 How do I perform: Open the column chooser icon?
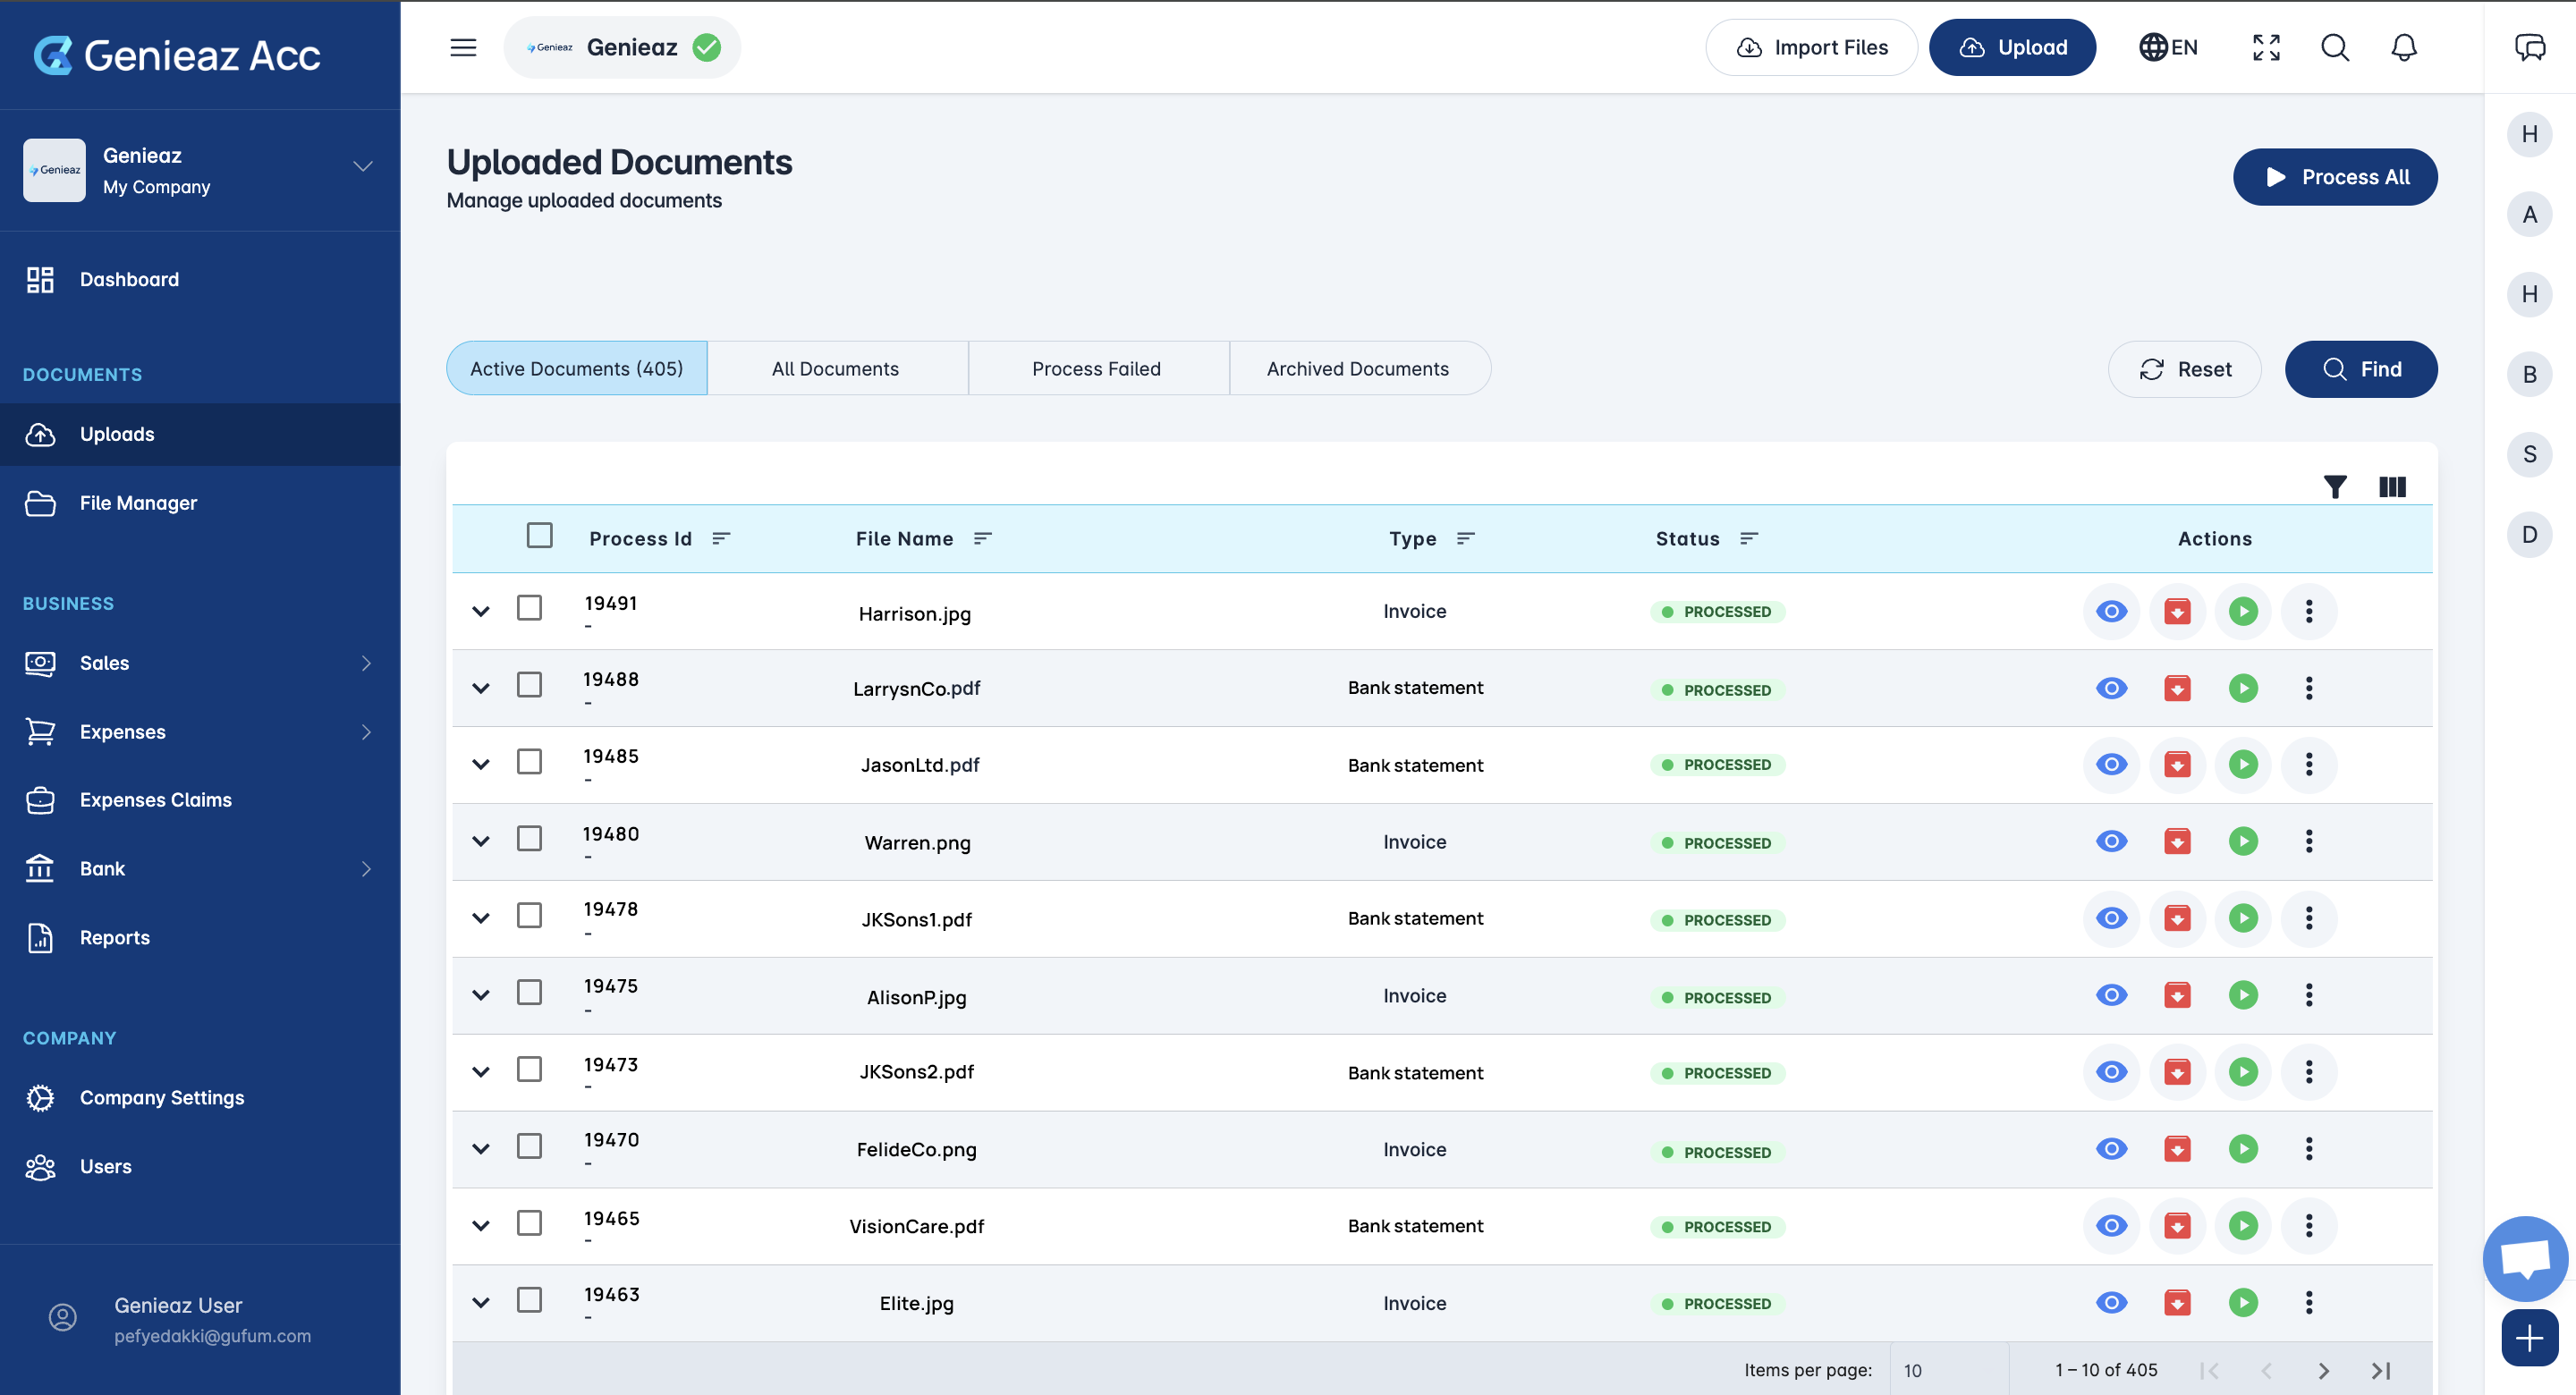[x=2392, y=487]
